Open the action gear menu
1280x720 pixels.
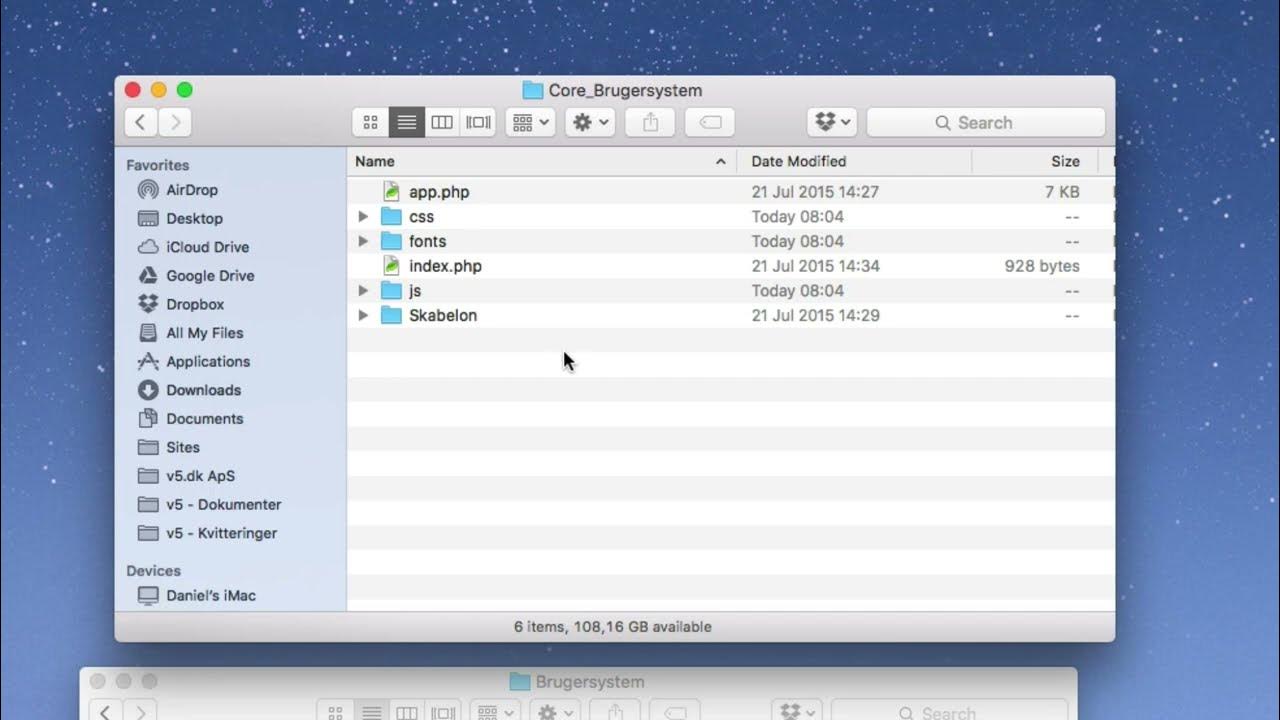coord(589,122)
